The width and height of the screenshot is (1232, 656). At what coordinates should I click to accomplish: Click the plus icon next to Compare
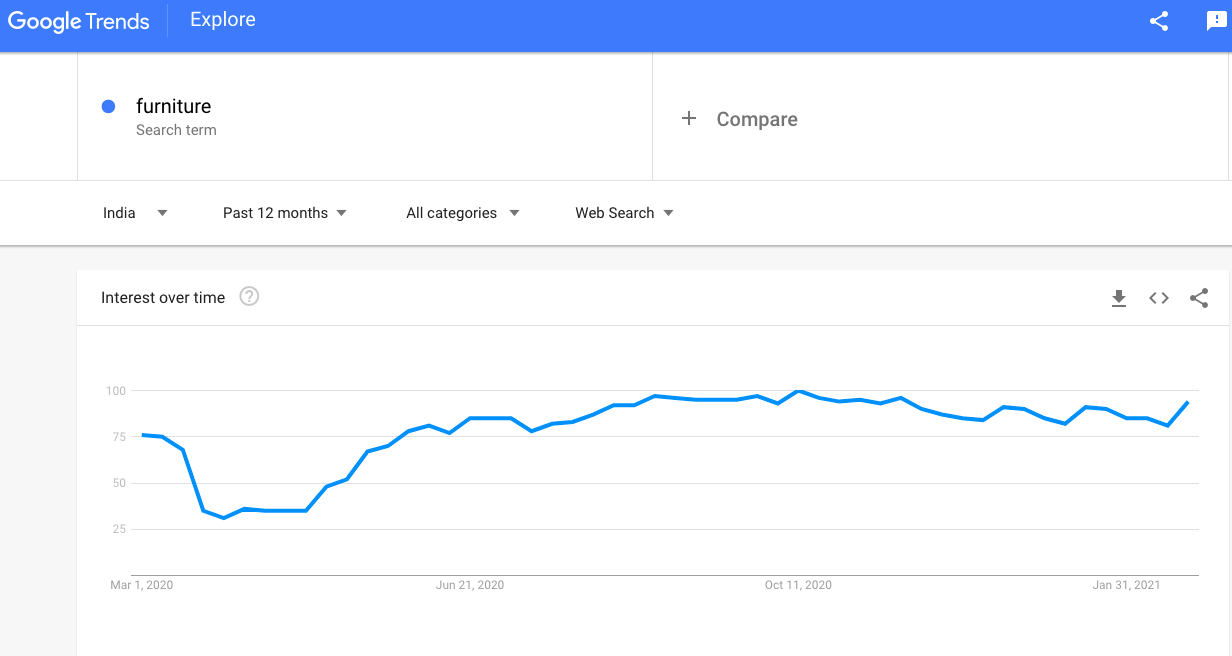688,119
